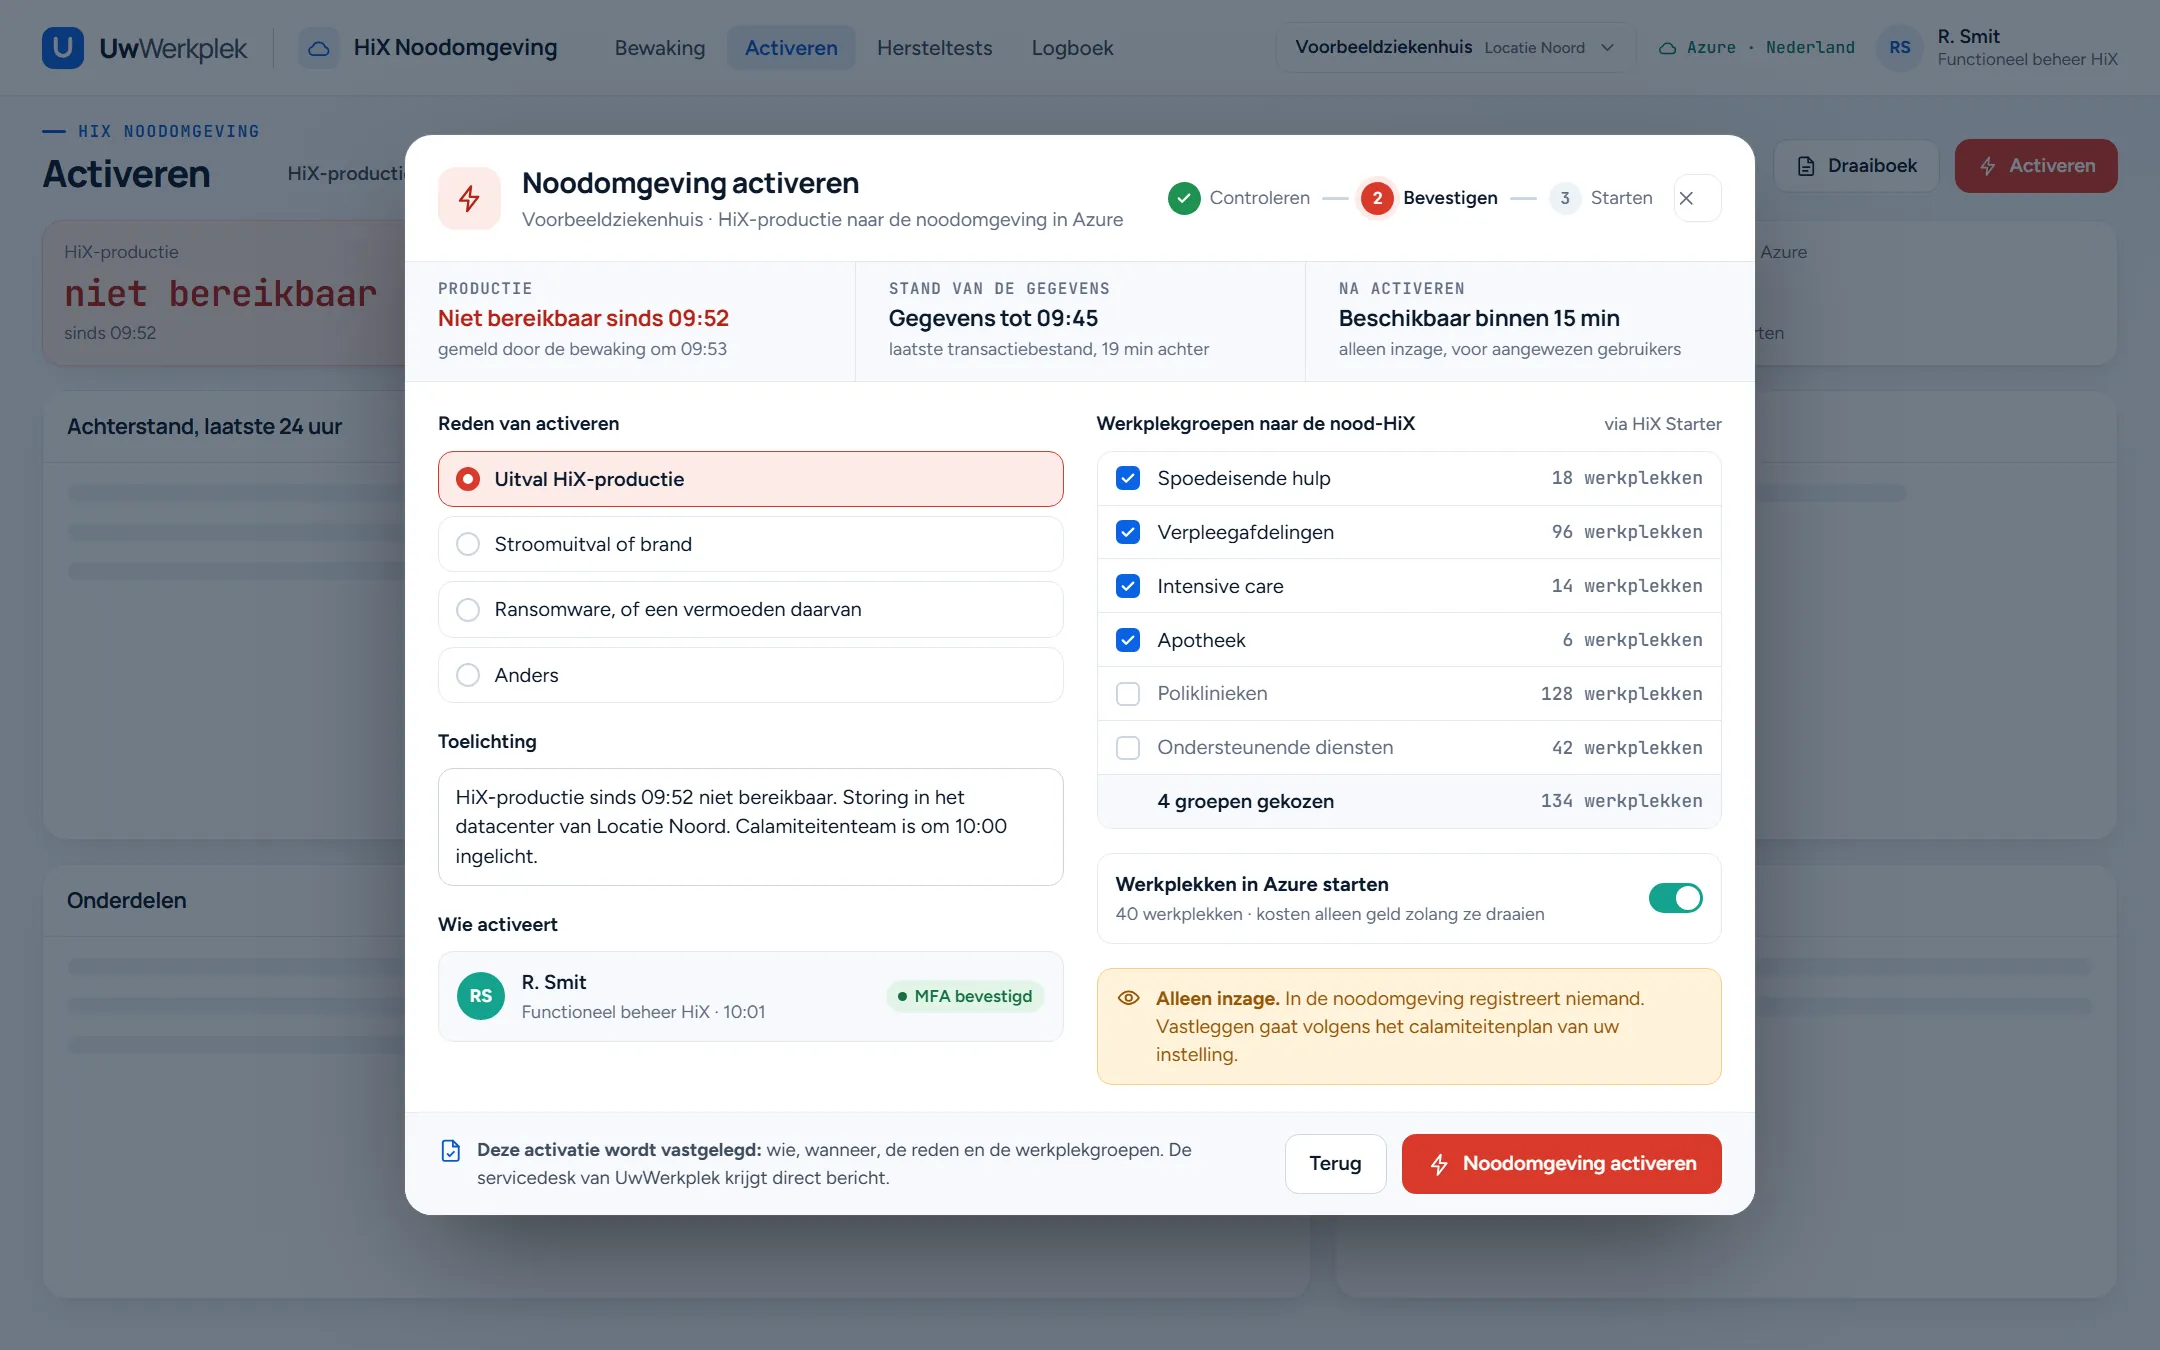This screenshot has width=2160, height=1350.
Task: Check Ondersteunende diensten group
Action: click(x=1128, y=748)
